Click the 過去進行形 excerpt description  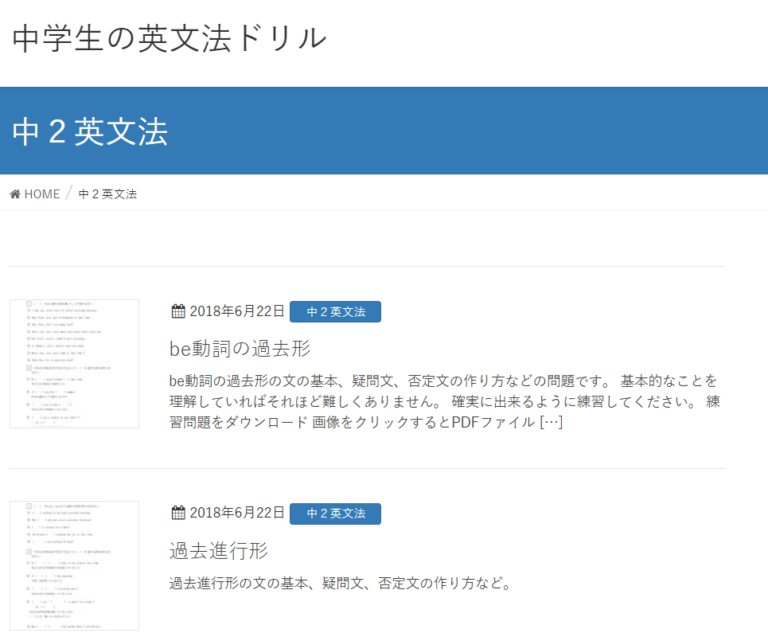pyautogui.click(x=341, y=583)
